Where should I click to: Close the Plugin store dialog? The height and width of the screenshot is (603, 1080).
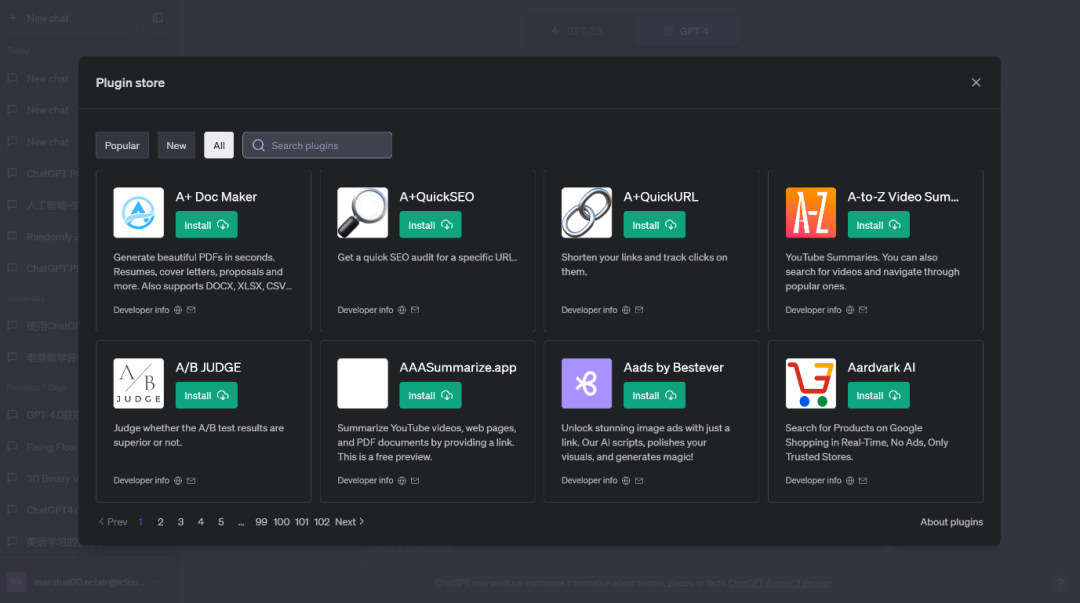click(976, 82)
